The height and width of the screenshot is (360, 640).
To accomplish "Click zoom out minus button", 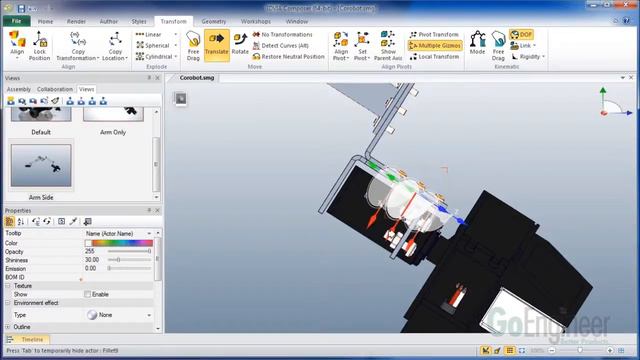I will [x=552, y=350].
